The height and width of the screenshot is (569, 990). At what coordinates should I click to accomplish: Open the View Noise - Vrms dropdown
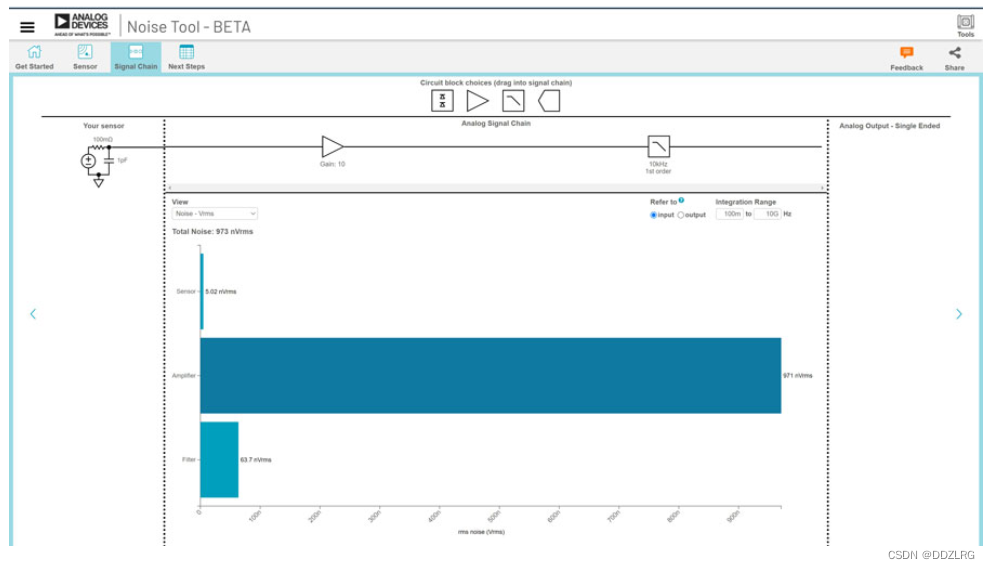(215, 213)
